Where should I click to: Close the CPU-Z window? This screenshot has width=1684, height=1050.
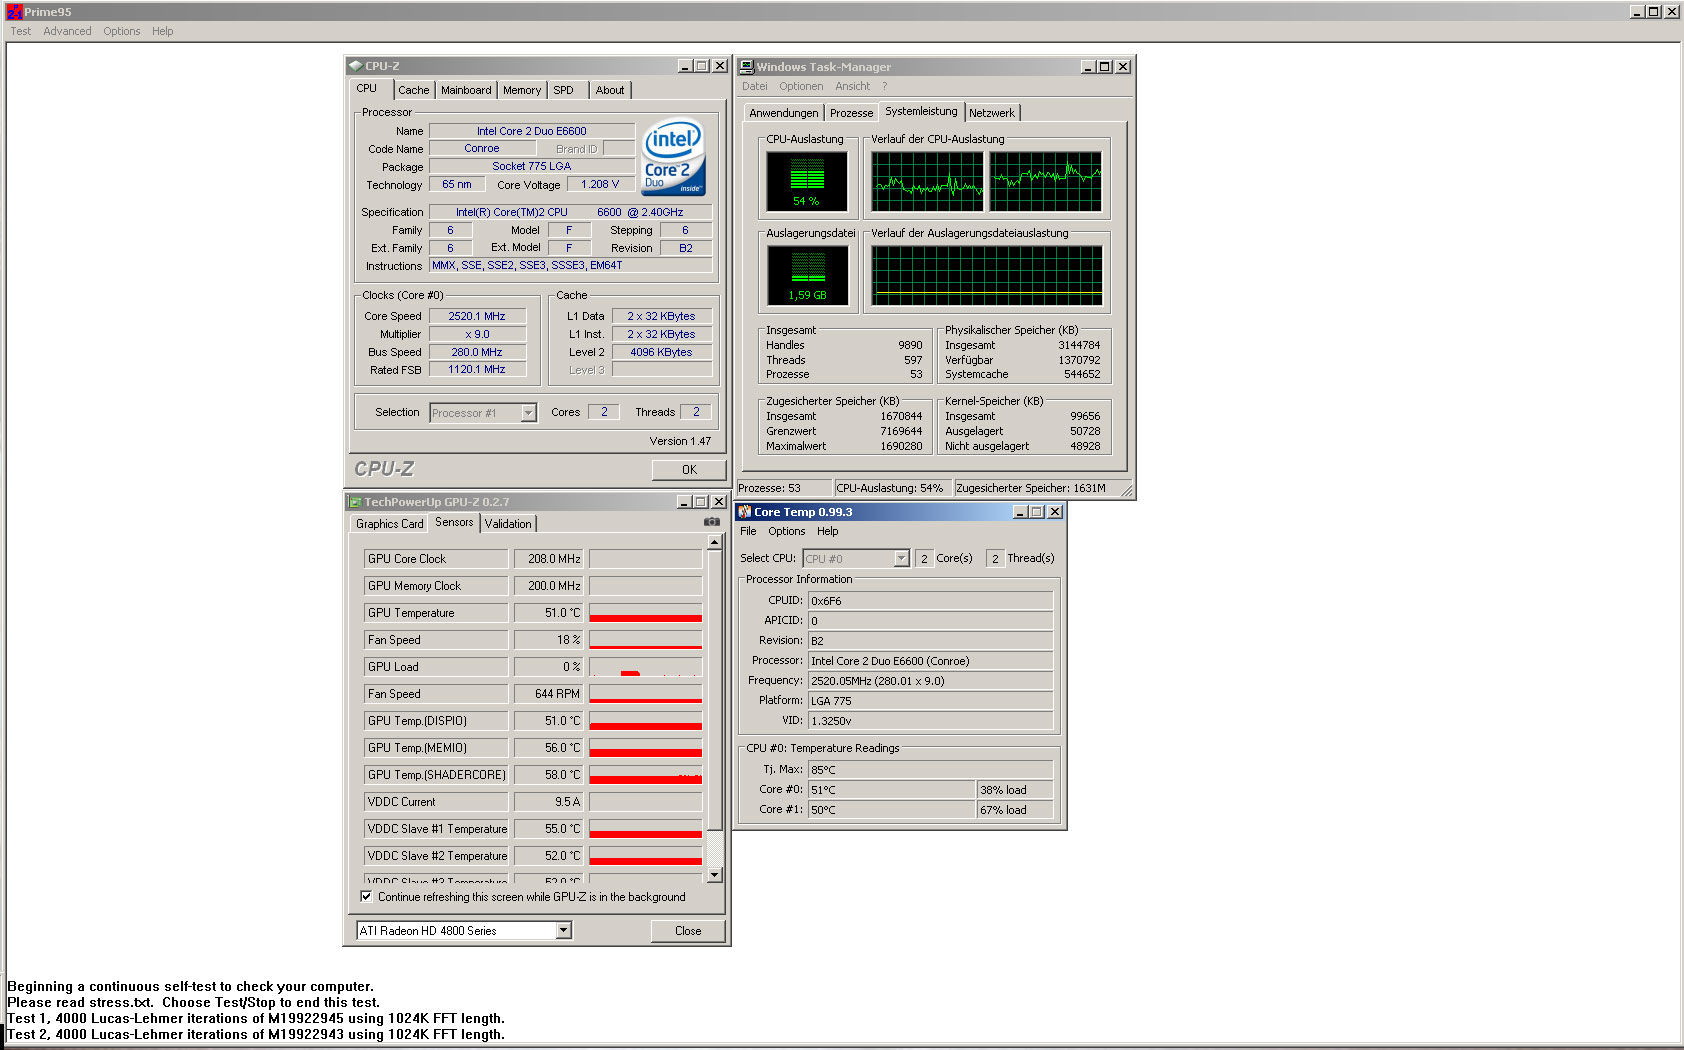coord(719,66)
